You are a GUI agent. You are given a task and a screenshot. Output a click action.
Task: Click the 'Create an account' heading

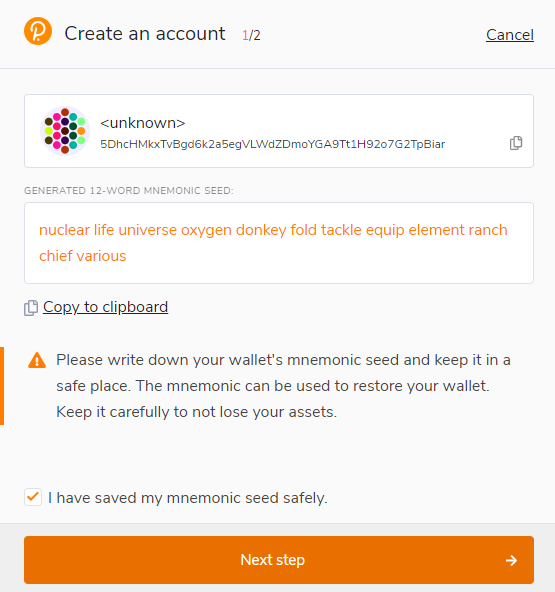[145, 34]
